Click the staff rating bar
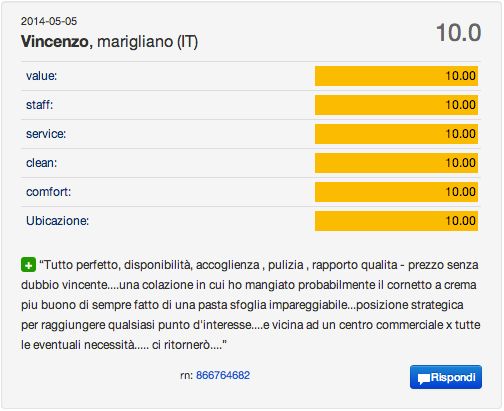The width and height of the screenshot is (504, 411). click(396, 105)
